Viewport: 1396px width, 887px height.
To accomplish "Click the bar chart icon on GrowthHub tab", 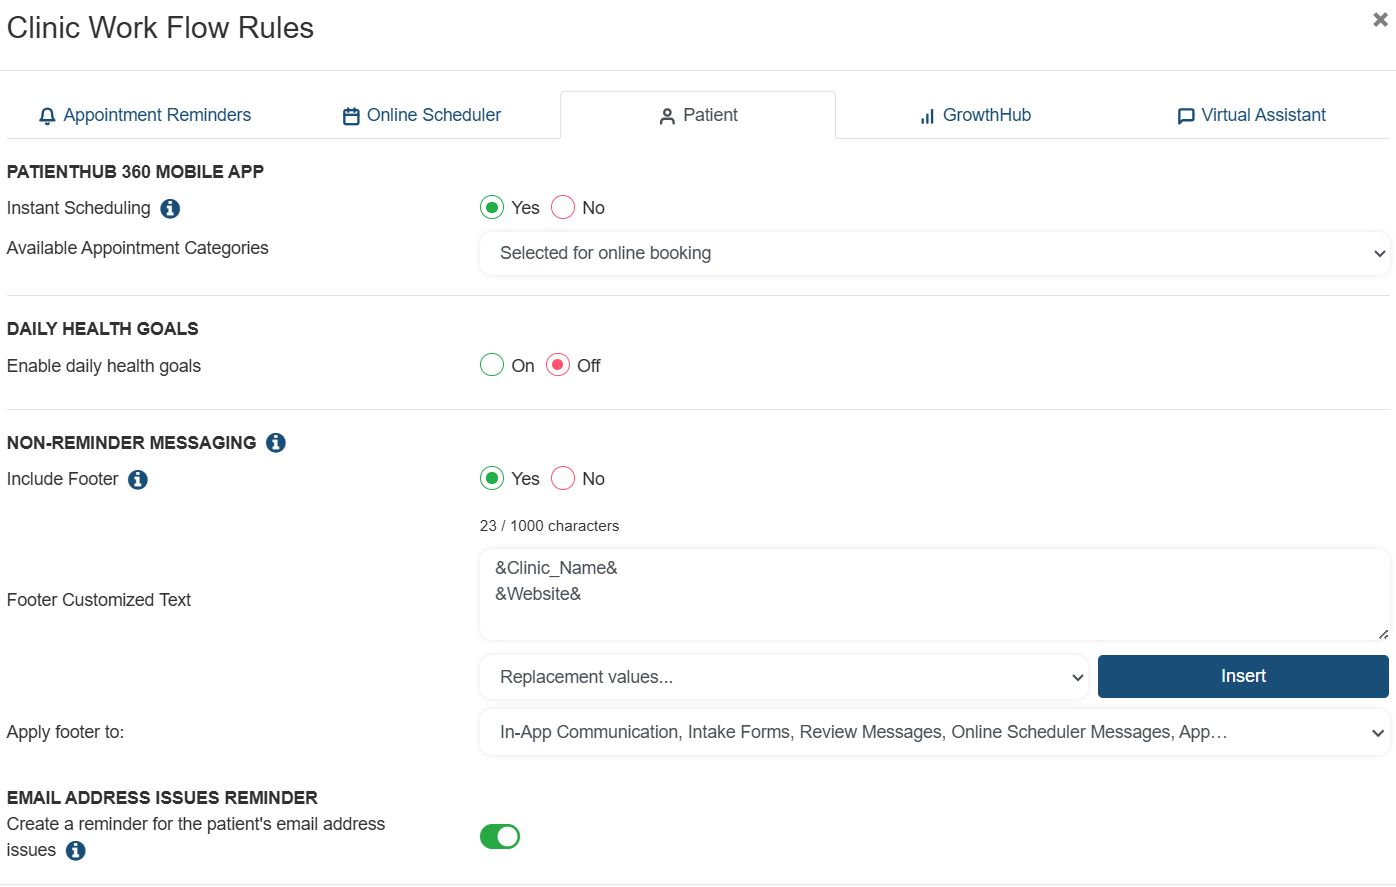I will [927, 116].
